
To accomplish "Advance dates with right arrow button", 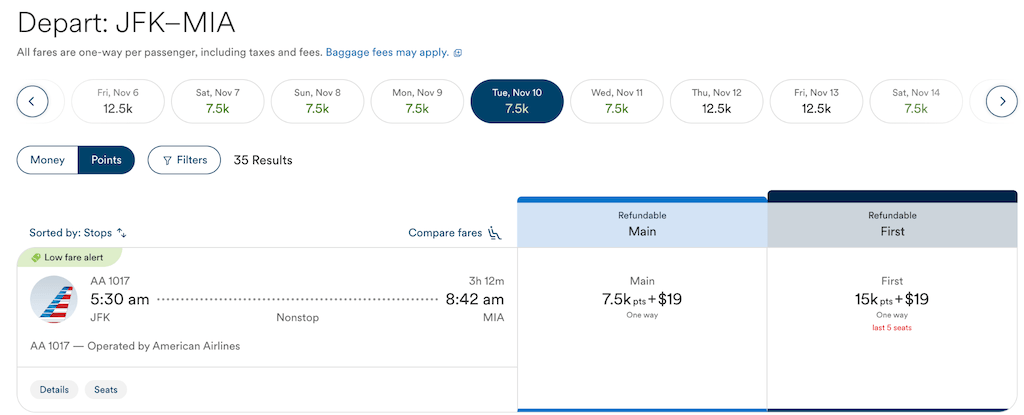I will (x=1001, y=101).
